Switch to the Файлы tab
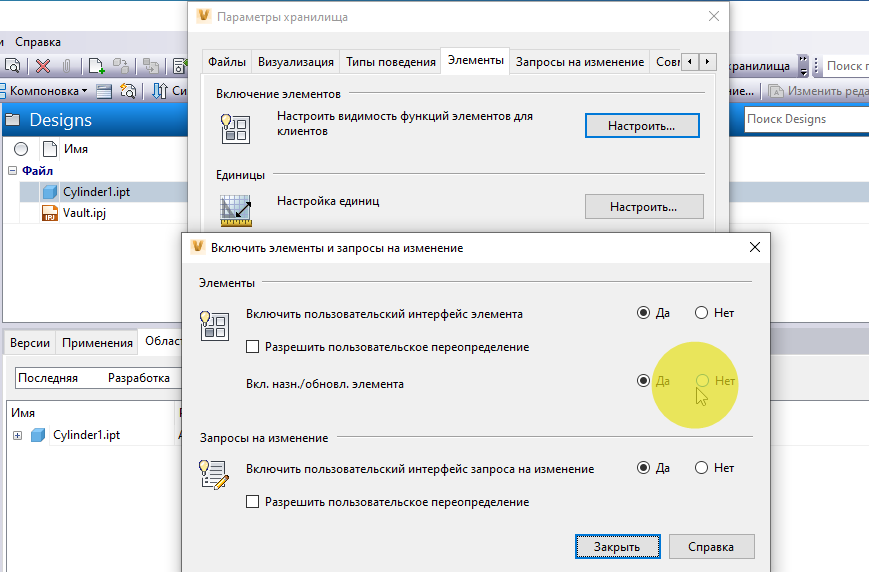Viewport: 869px width, 572px height. (227, 62)
